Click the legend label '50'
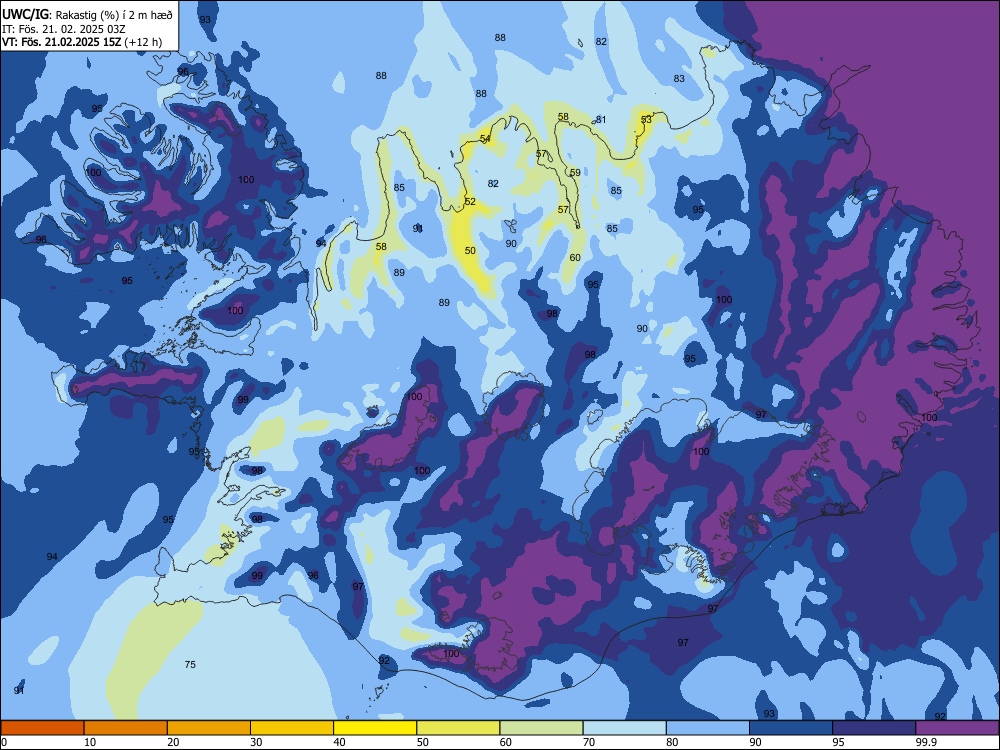This screenshot has height=750, width=1000. point(423,742)
